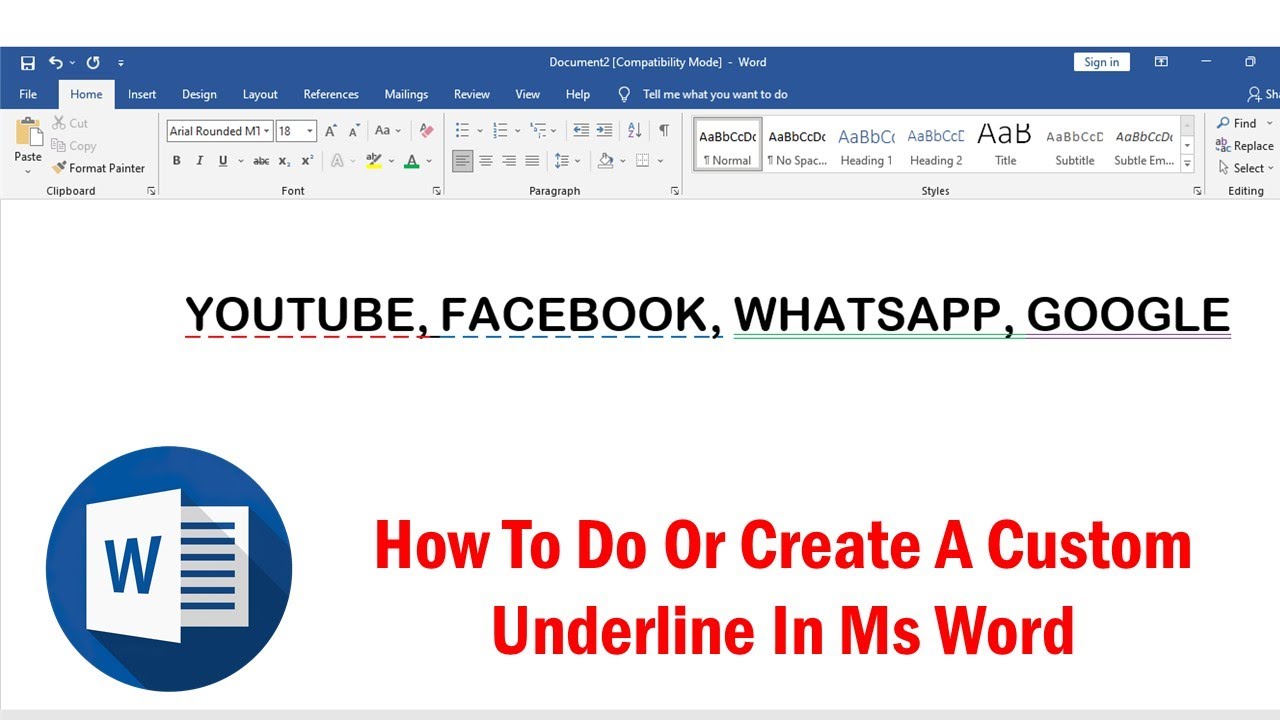The height and width of the screenshot is (720, 1280).
Task: Open the Clipboard dialog launcher
Action: pos(151,190)
